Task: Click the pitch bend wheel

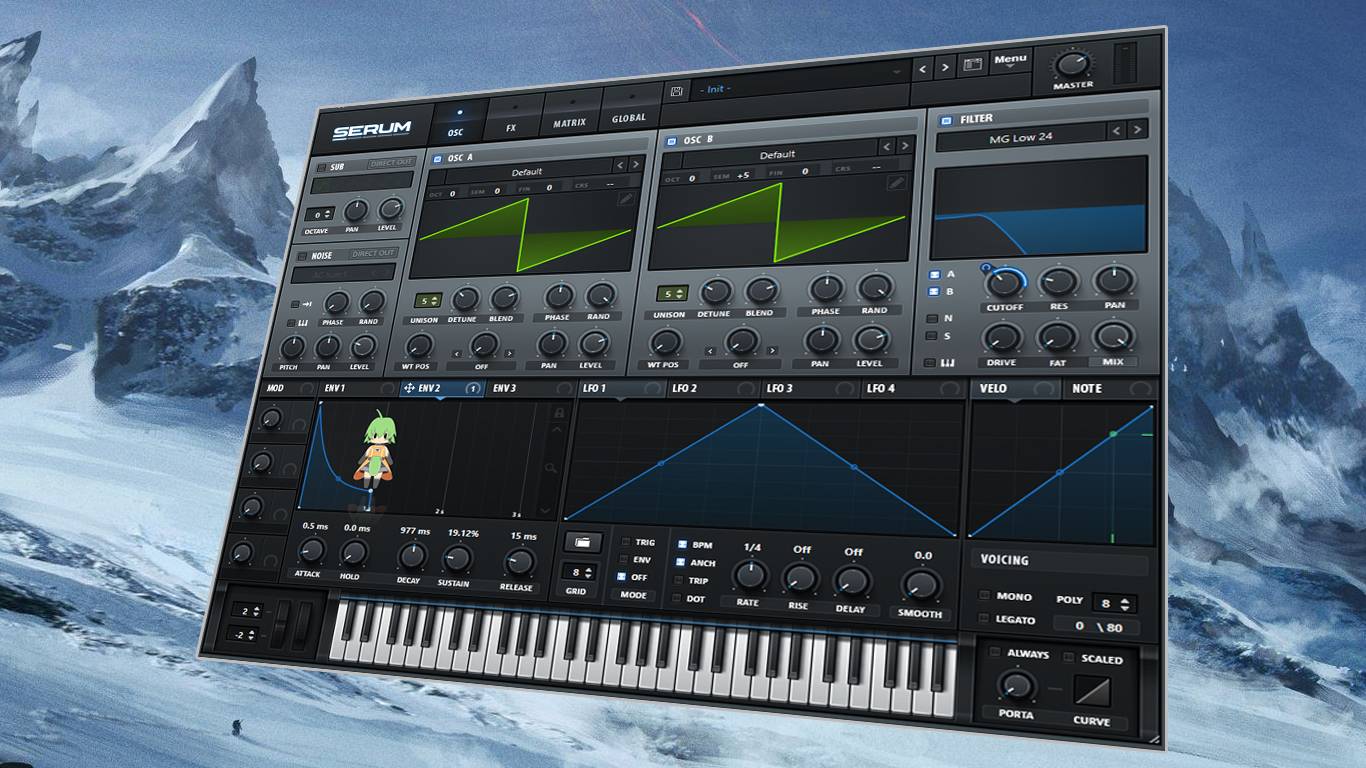Action: (x=279, y=625)
